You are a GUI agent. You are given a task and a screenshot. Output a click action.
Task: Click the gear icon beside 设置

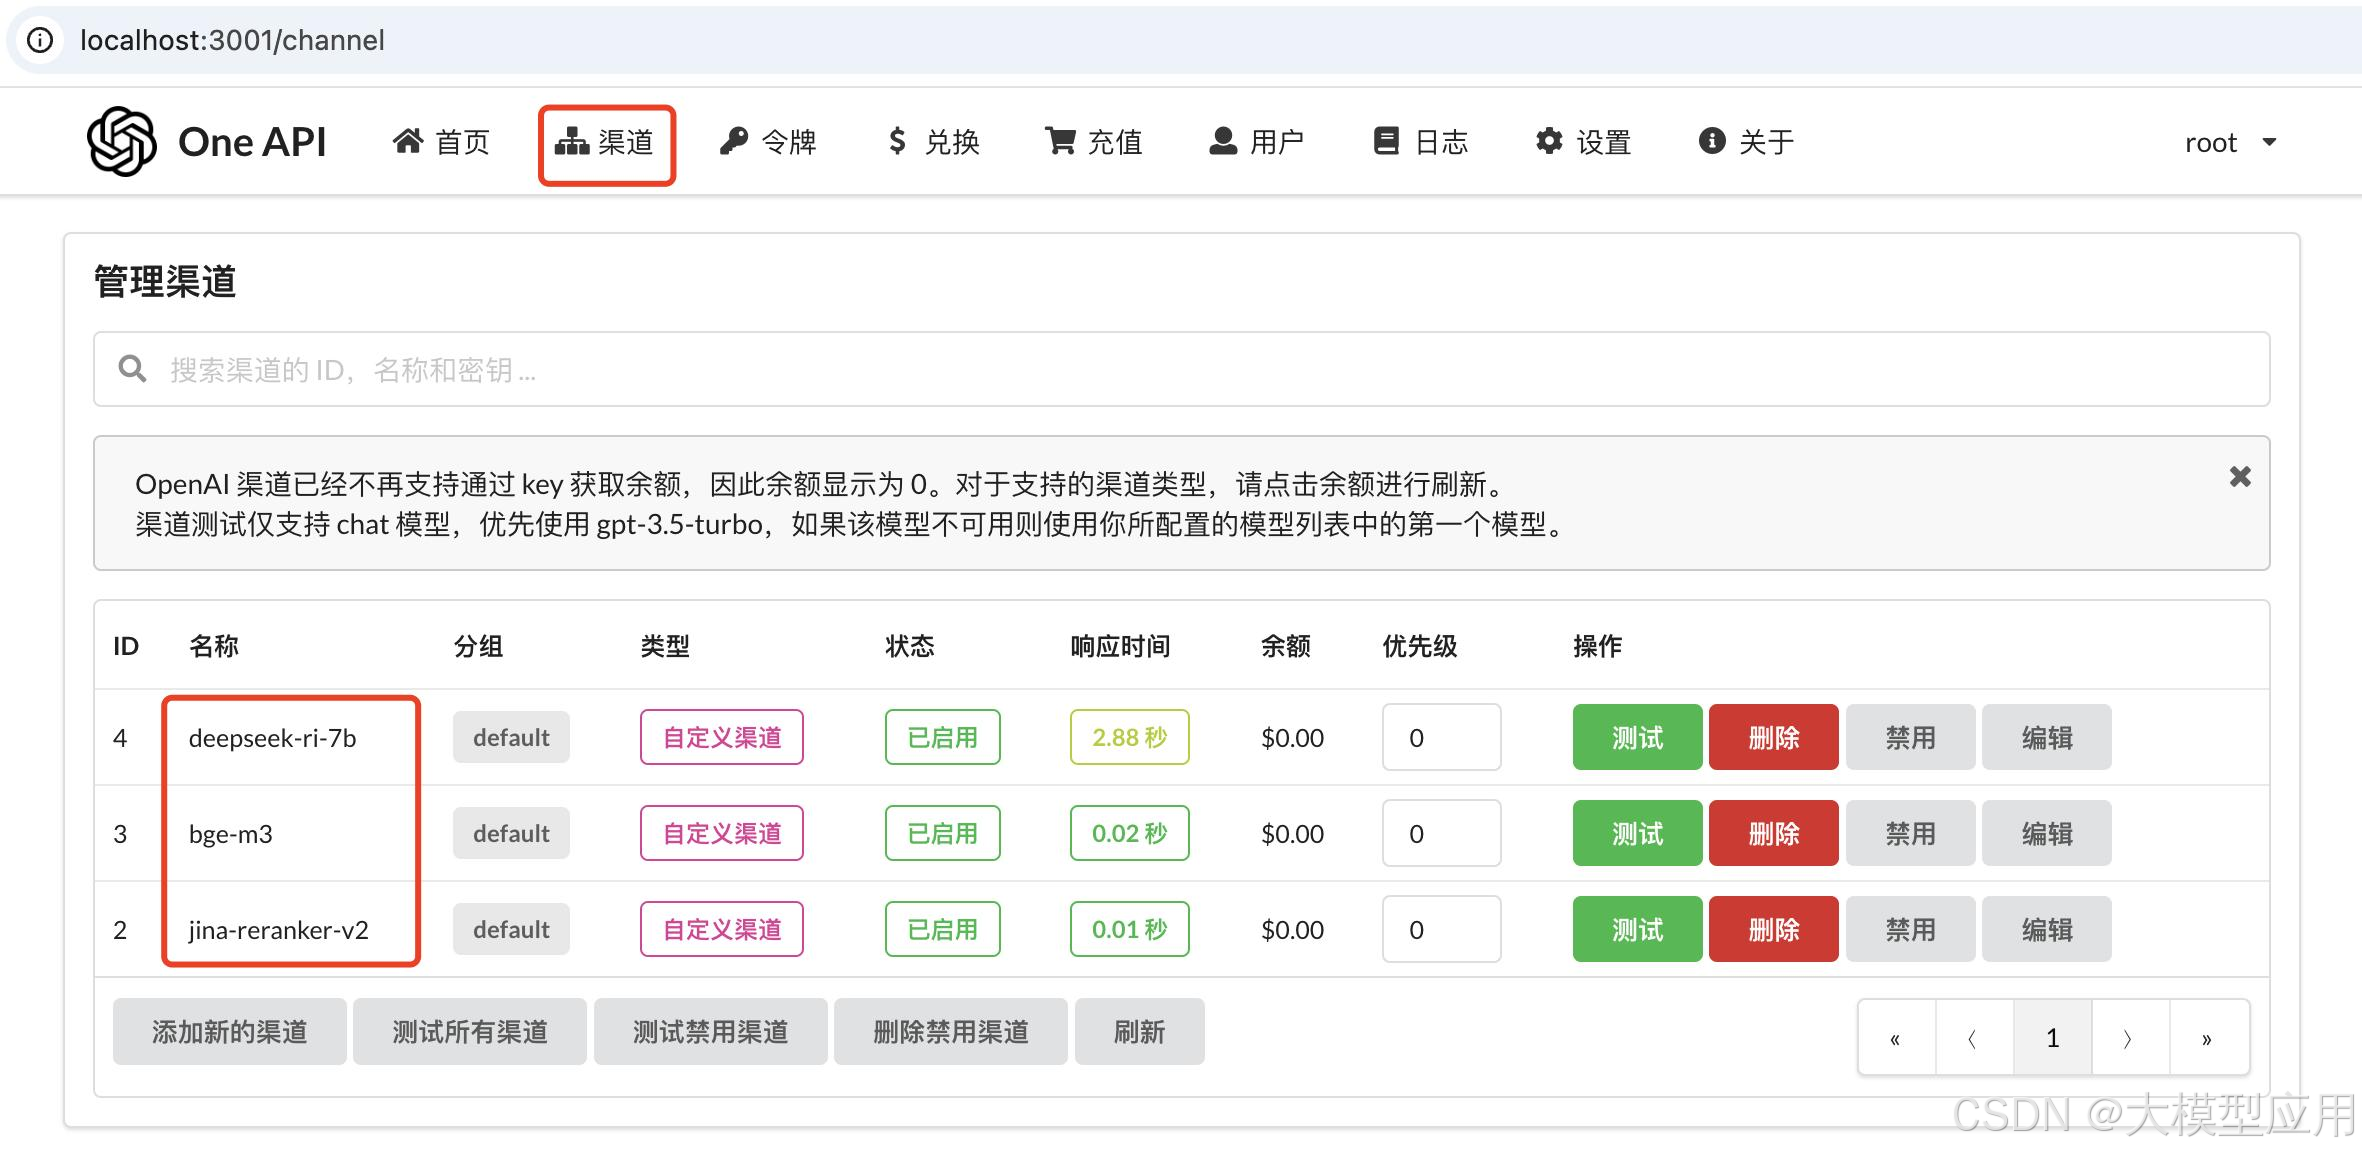(1548, 140)
